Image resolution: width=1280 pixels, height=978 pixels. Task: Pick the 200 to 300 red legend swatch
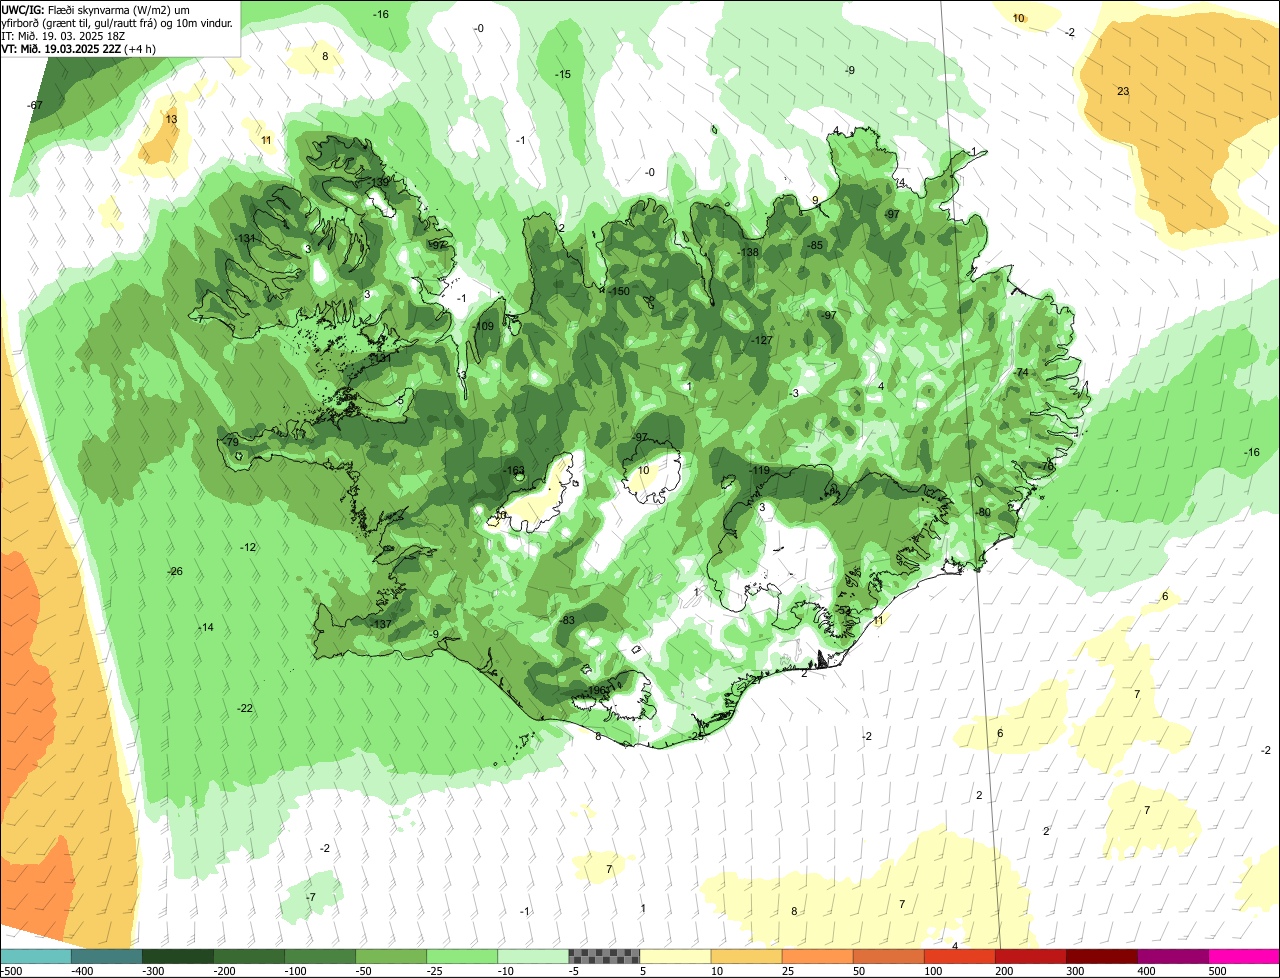click(x=1031, y=956)
